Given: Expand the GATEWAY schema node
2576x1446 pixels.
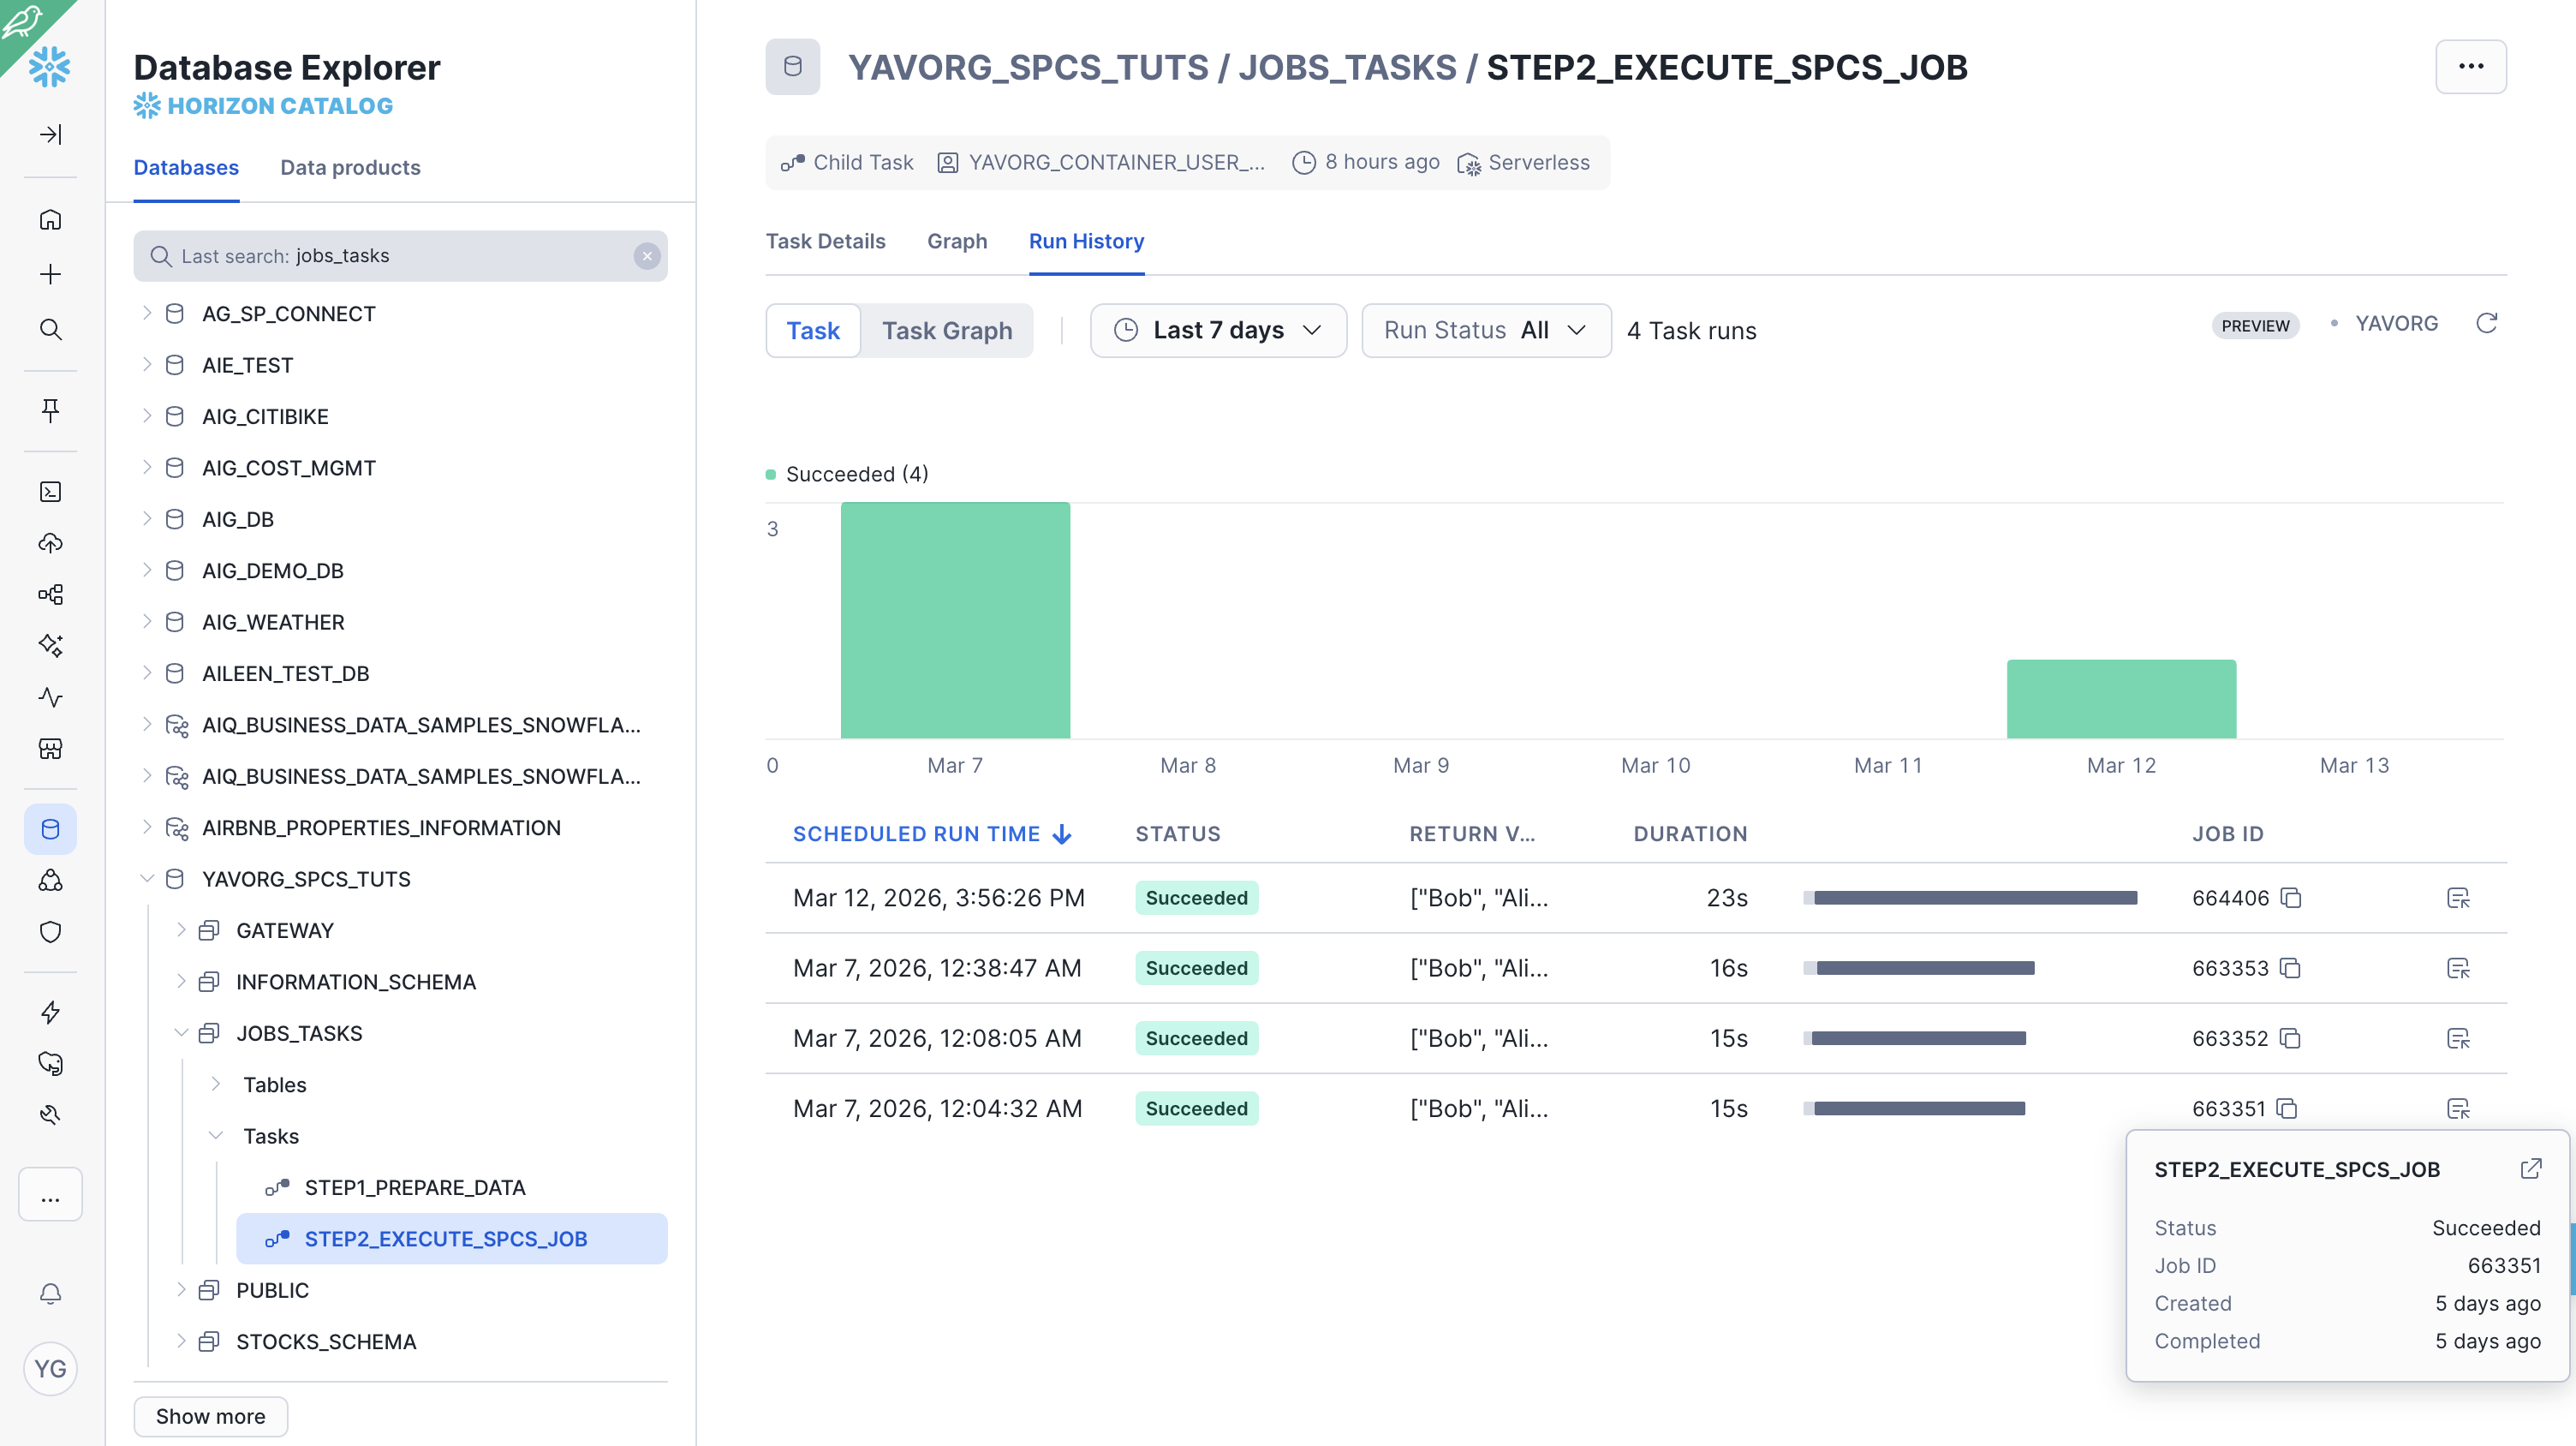Looking at the screenshot, I should tap(181, 930).
